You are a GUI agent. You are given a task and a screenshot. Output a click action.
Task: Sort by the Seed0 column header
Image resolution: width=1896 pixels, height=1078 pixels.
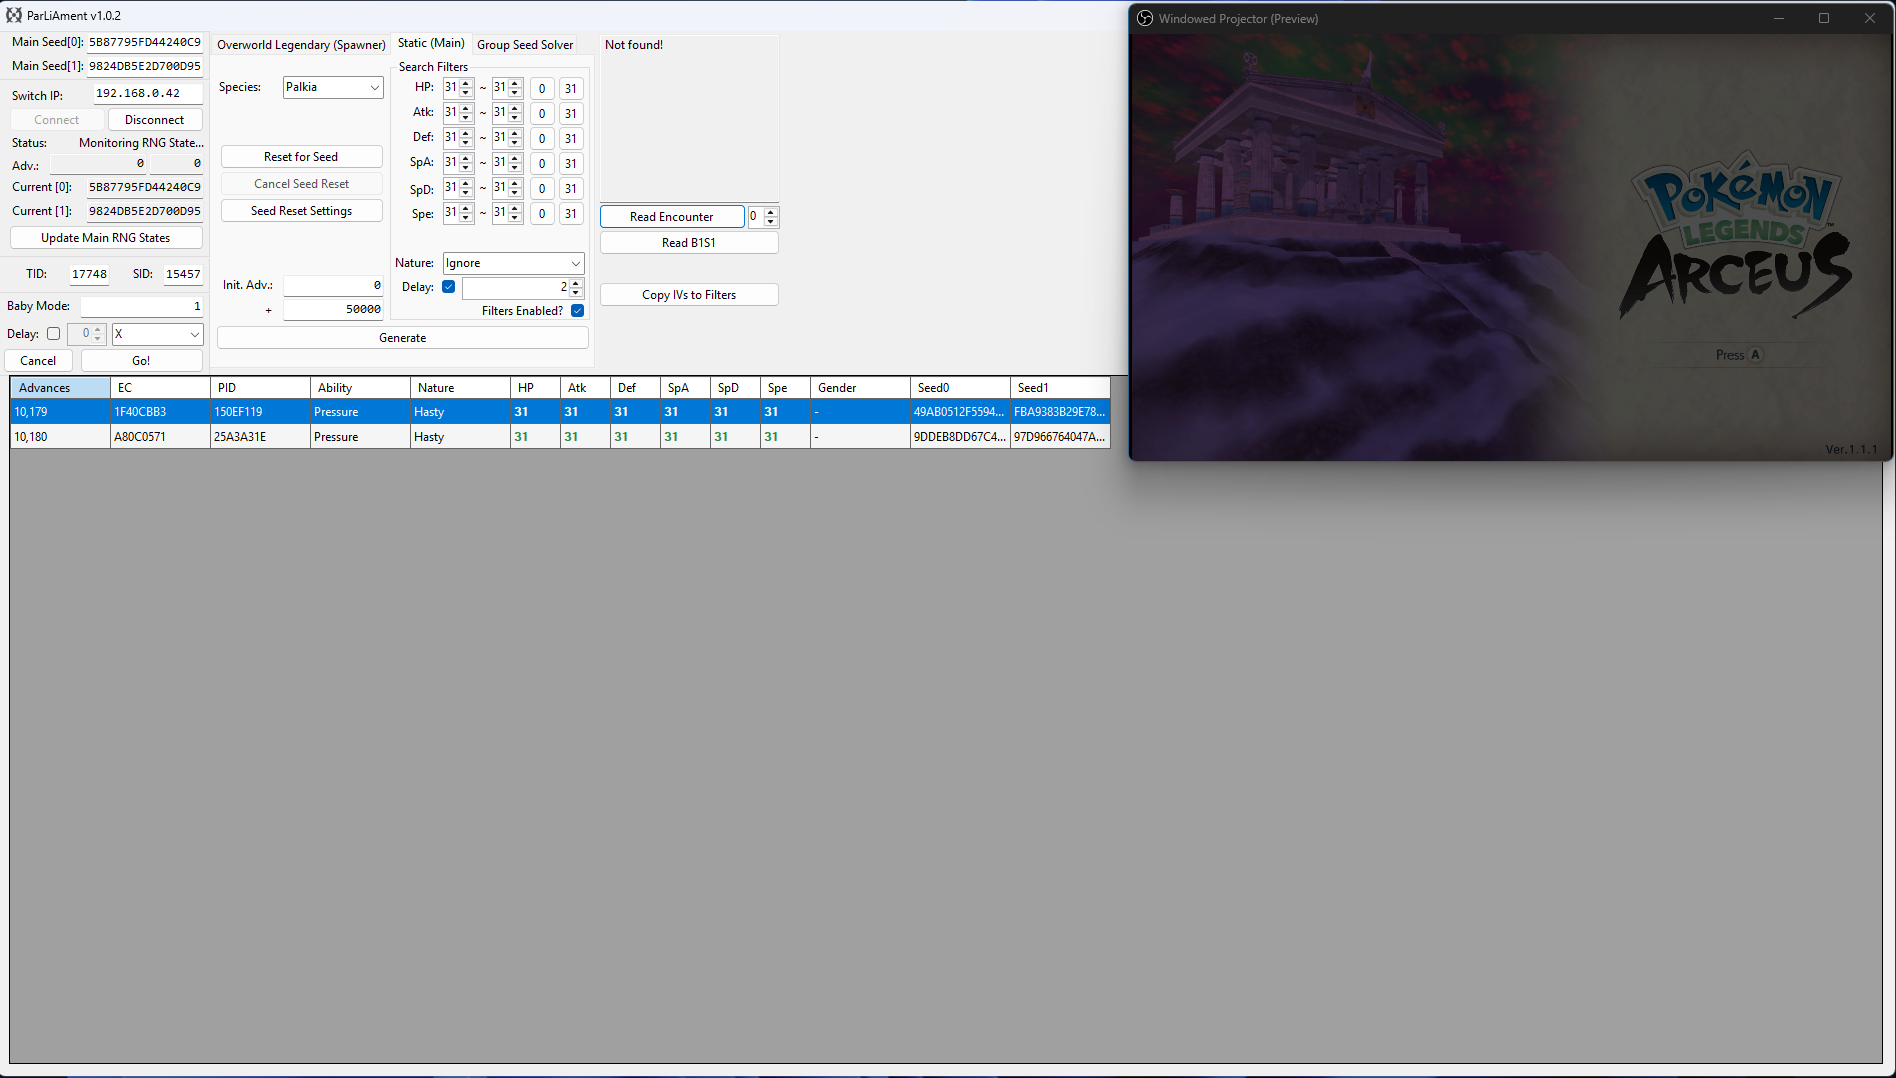[x=960, y=388]
